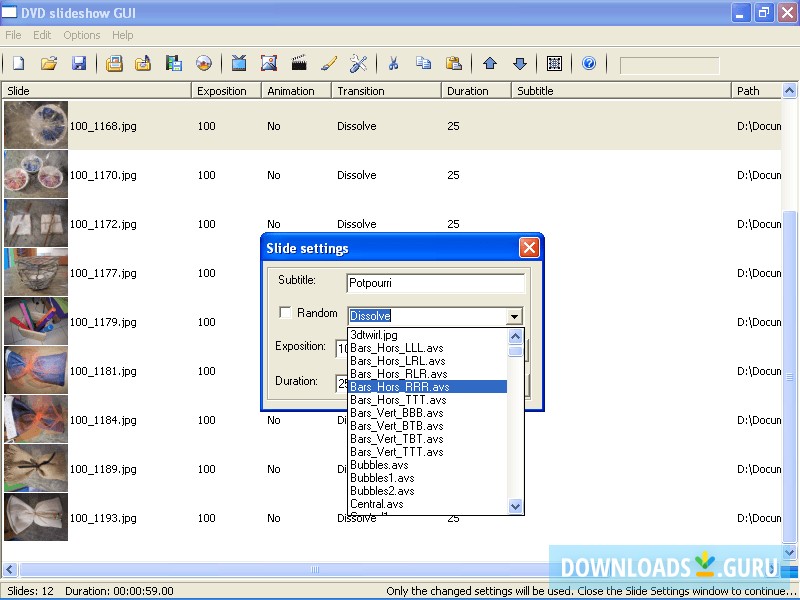Collapse the Dissolve transition dropdown arrow
Screen dimensions: 800x600
(514, 316)
